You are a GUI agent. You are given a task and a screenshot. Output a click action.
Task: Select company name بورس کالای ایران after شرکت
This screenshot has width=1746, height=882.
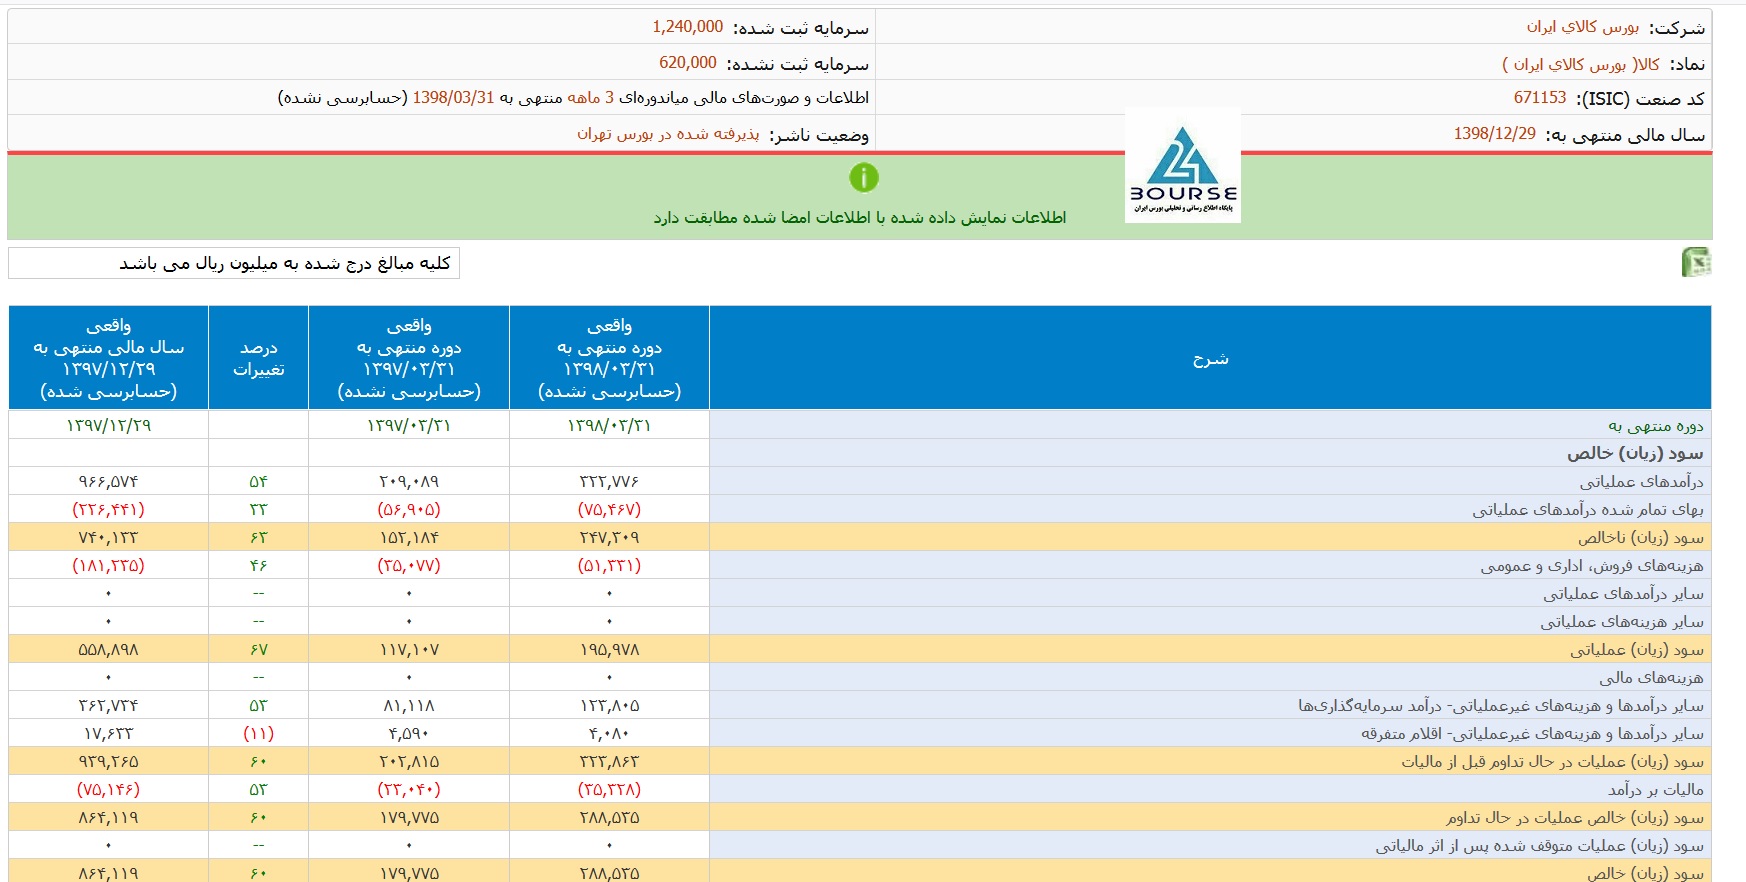click(x=1582, y=27)
